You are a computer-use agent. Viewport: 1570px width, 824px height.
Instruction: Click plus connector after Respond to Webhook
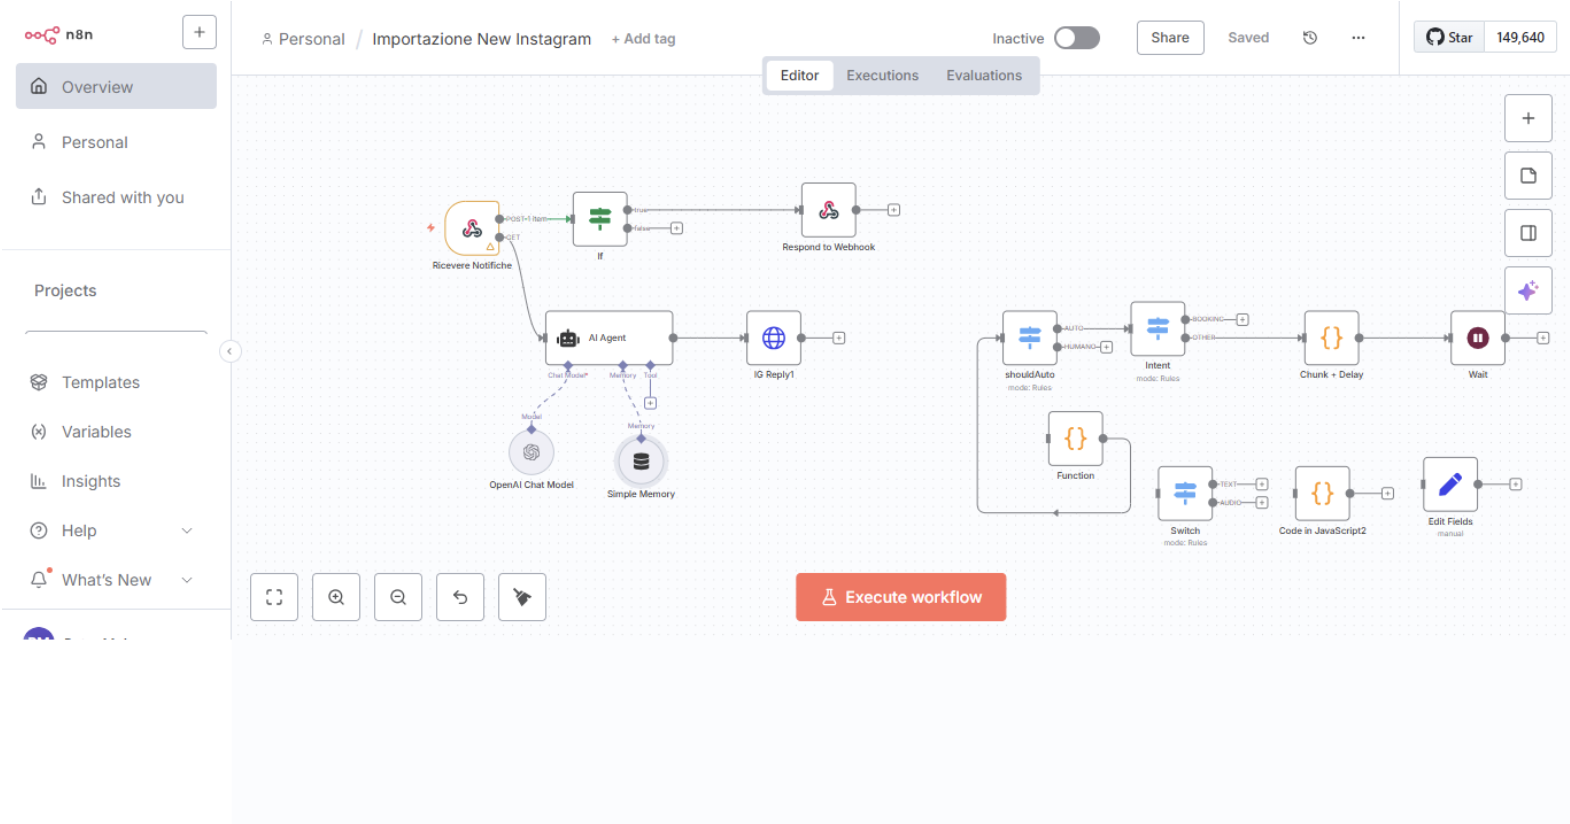pos(894,210)
